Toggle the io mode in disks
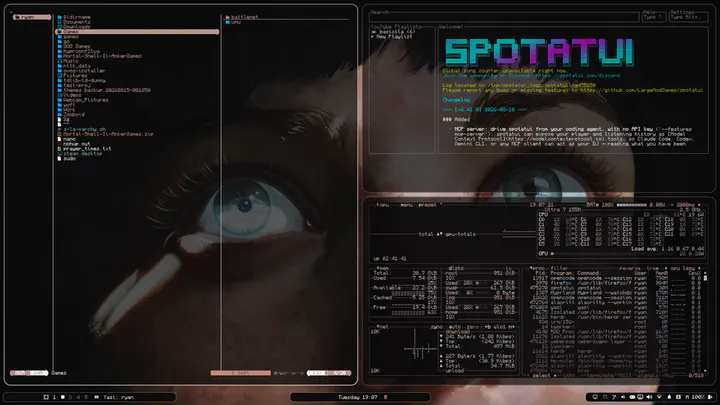The image size is (720, 405). 509,268
